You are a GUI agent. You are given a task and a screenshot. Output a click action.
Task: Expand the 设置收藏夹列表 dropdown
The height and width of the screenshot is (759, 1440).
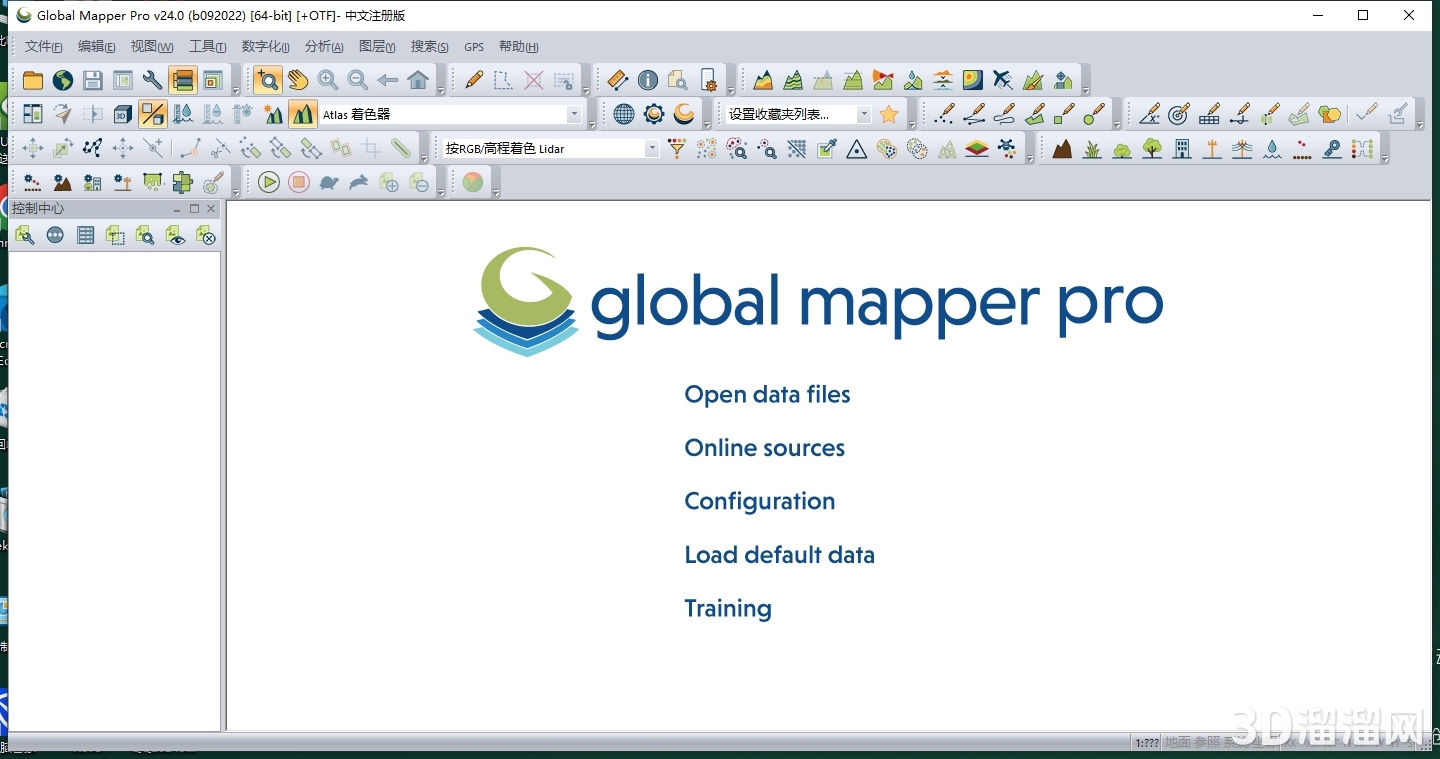864,113
